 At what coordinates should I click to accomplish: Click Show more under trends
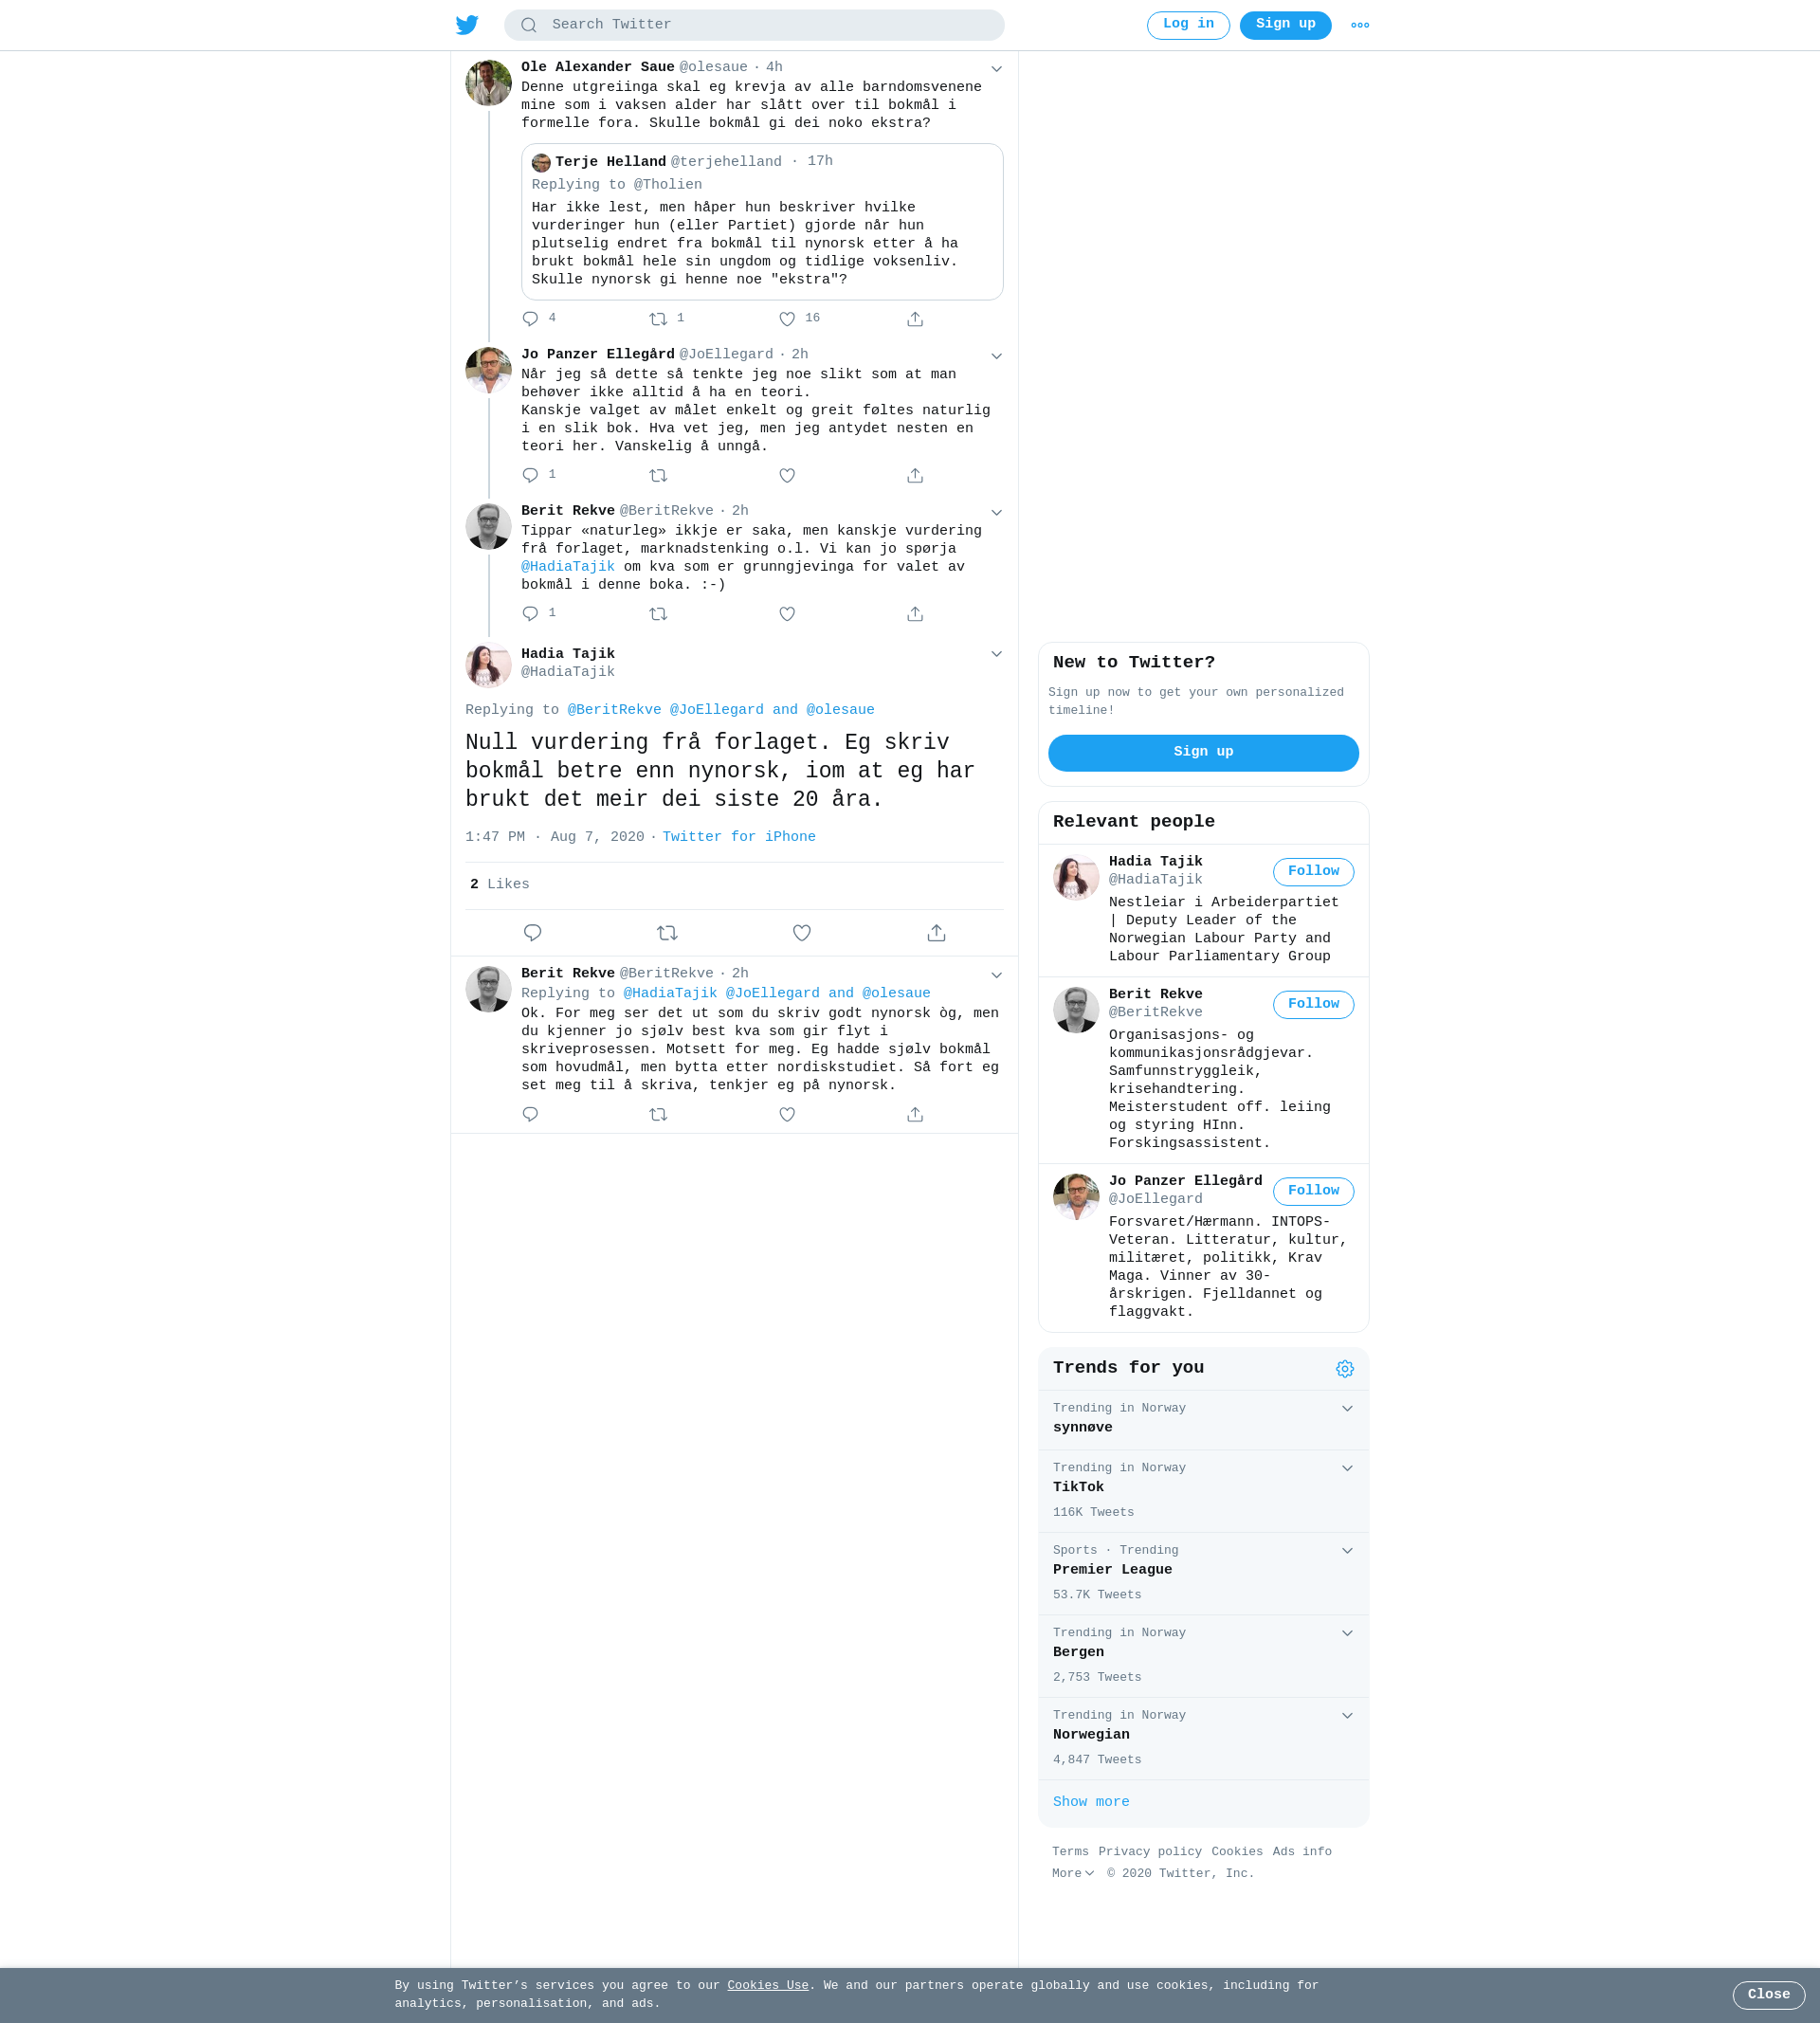click(1091, 1801)
